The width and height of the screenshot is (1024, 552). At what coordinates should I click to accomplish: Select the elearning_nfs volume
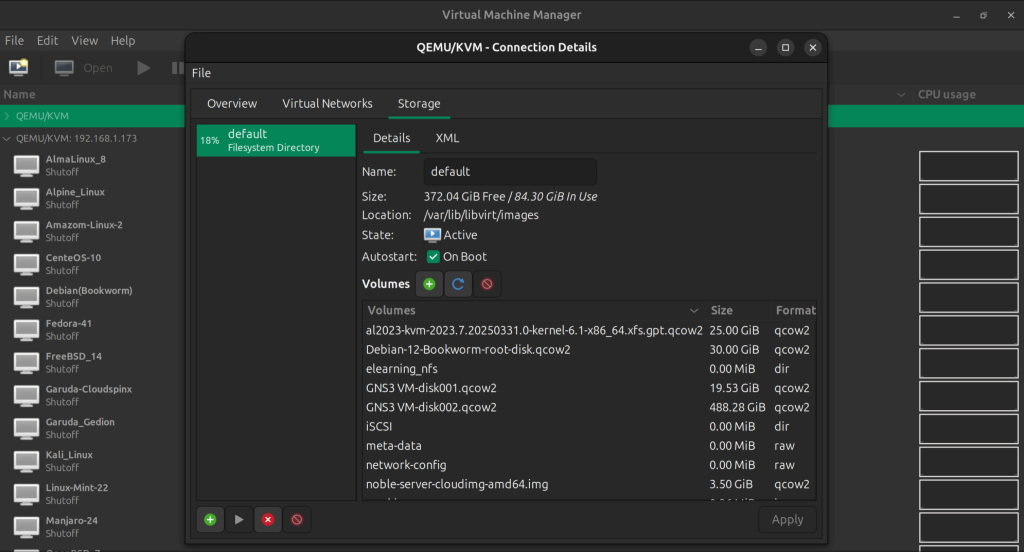589,369
